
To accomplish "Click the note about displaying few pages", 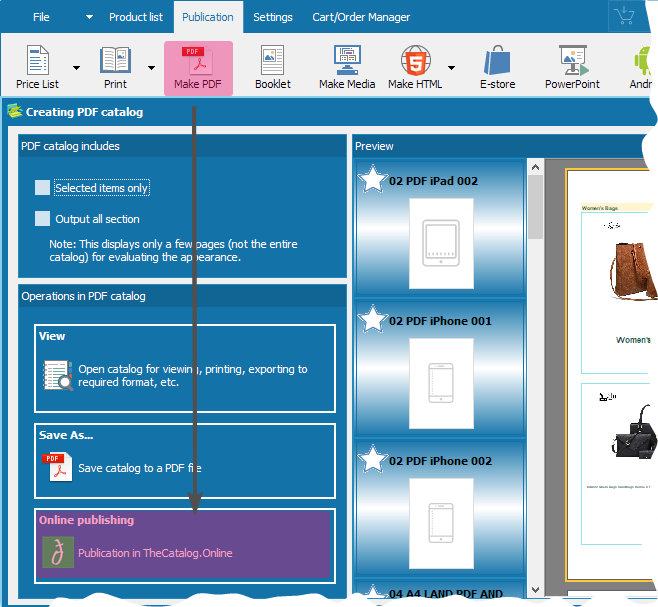I will click(x=173, y=250).
